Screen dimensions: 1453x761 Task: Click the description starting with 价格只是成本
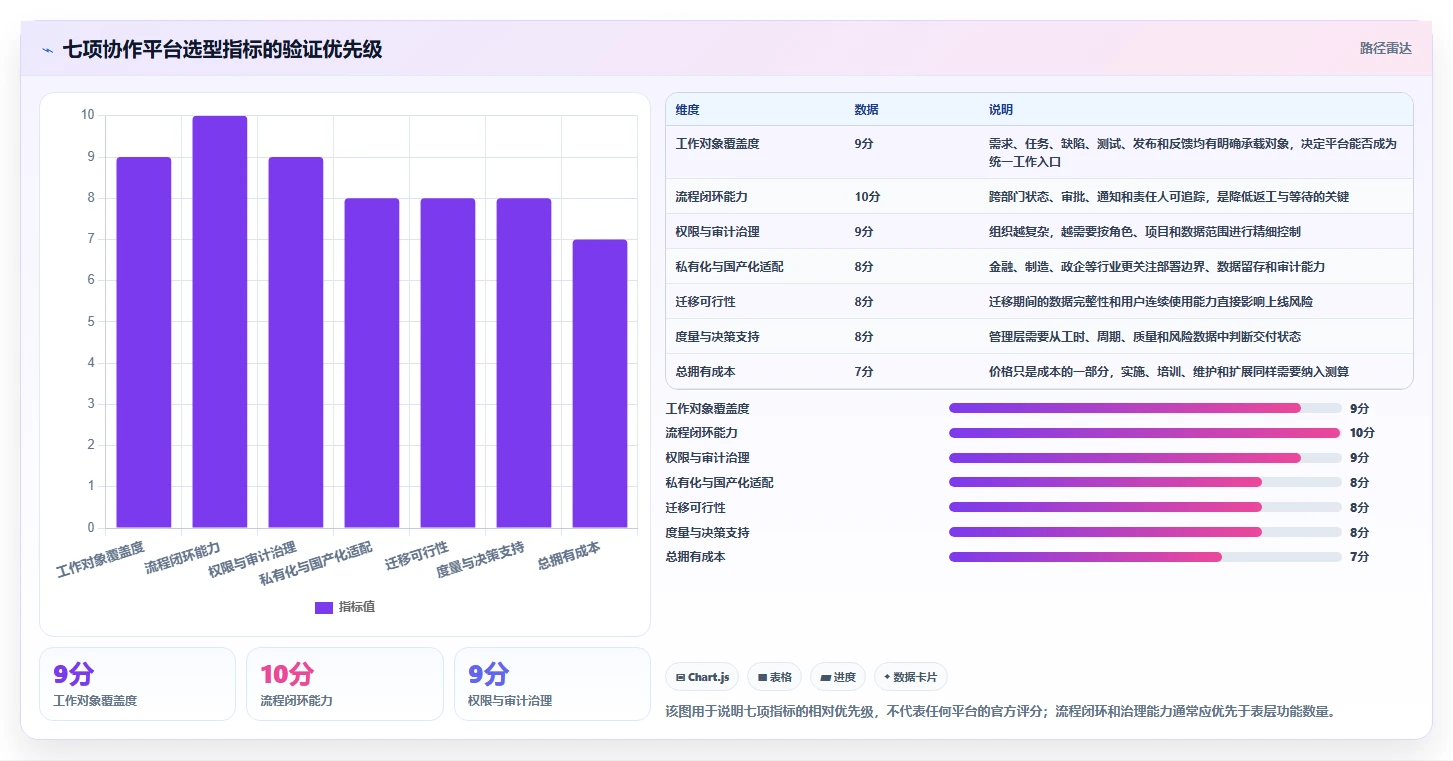pos(1169,371)
